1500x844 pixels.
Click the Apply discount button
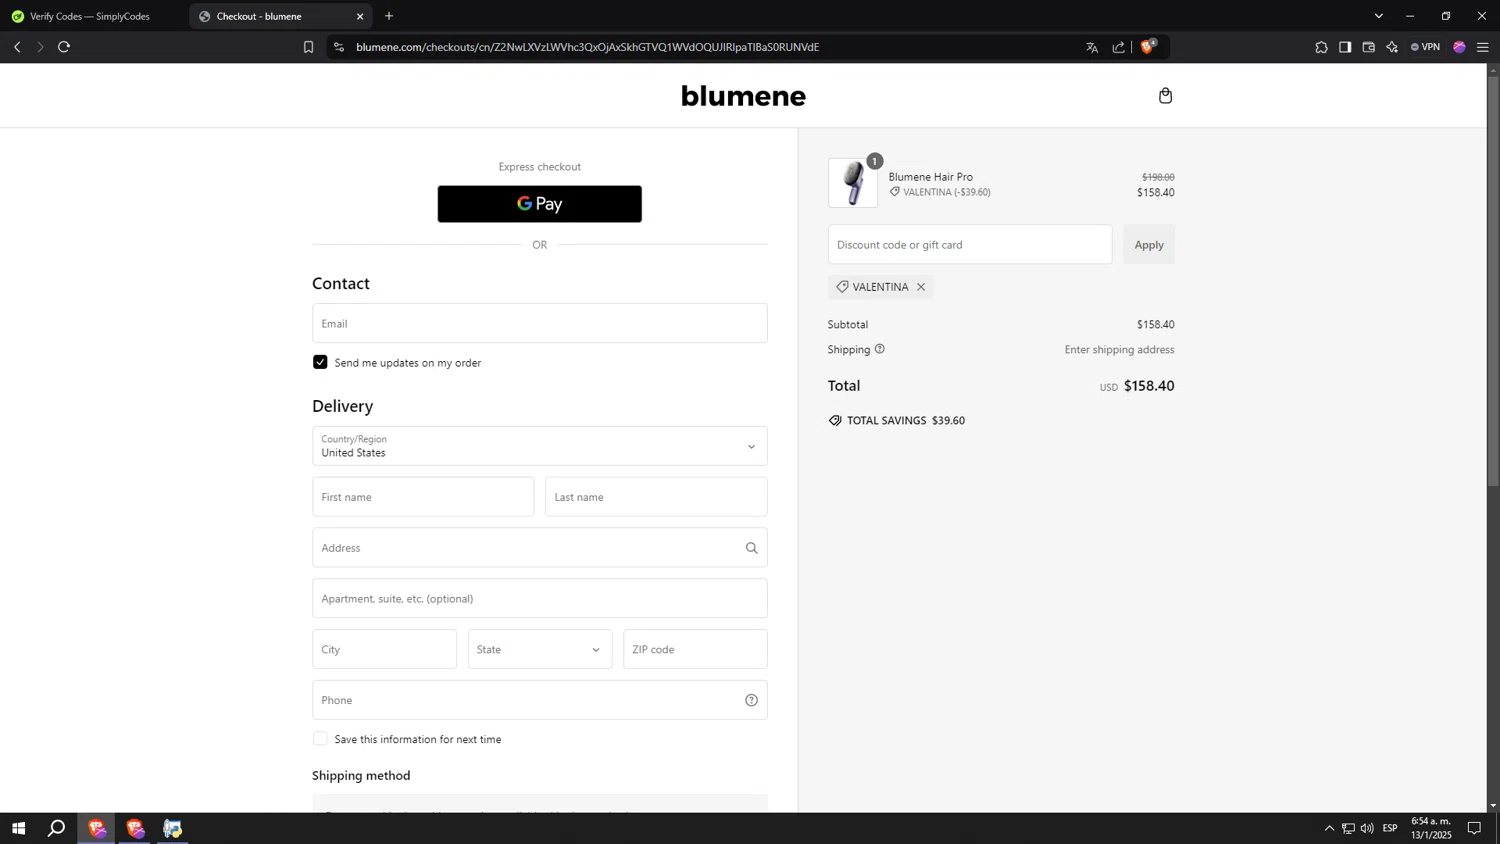1149,244
